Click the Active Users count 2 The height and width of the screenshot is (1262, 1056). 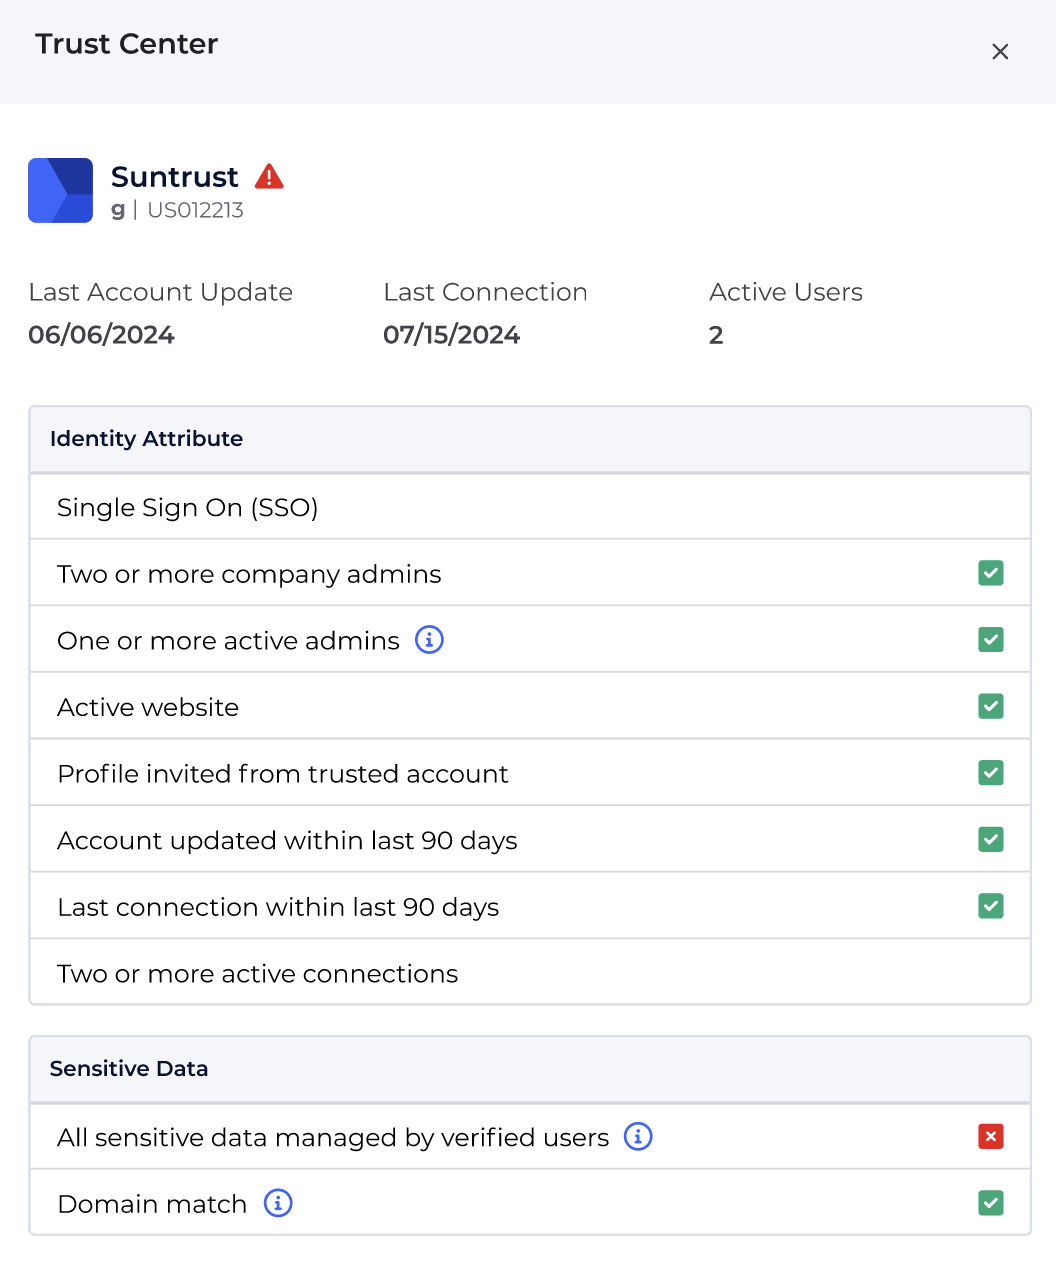click(x=716, y=335)
